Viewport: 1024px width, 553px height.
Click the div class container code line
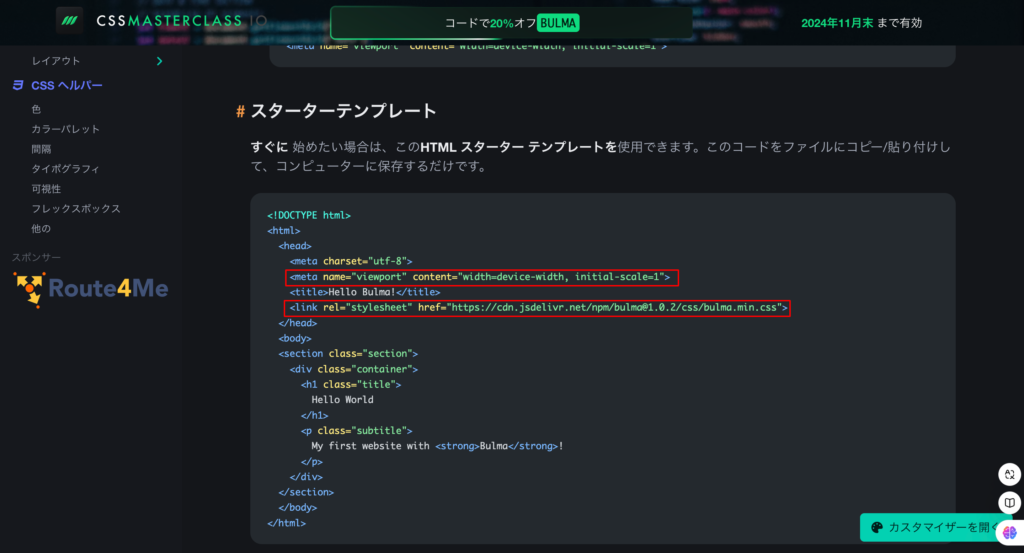tap(354, 369)
